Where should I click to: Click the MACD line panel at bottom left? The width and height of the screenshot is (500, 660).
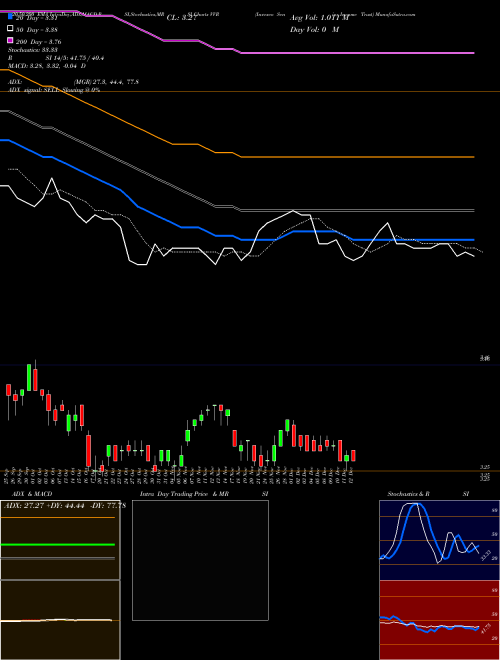[x=60, y=620]
